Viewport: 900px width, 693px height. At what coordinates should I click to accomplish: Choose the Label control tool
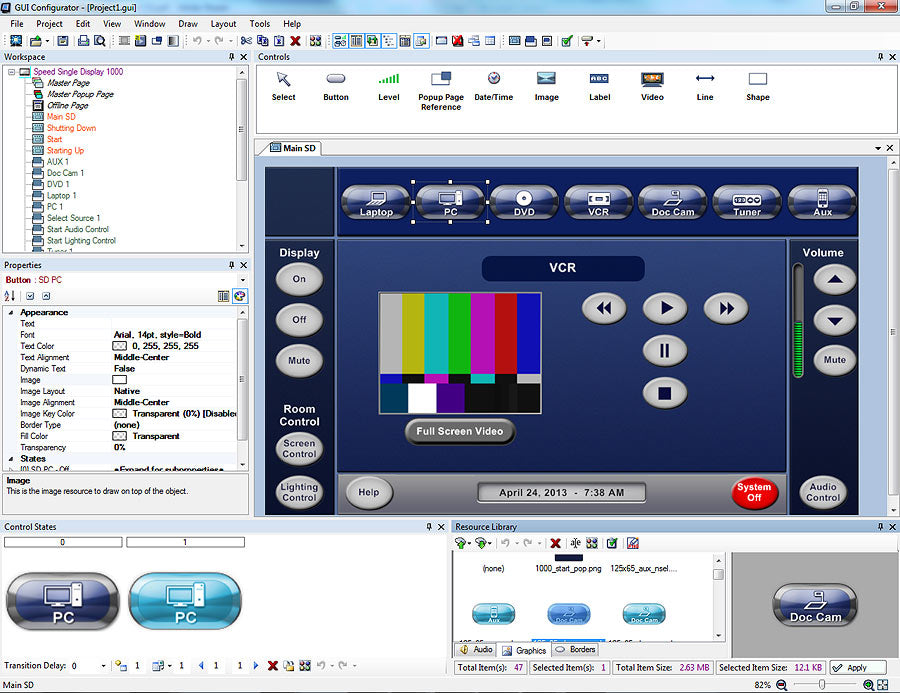[x=599, y=87]
